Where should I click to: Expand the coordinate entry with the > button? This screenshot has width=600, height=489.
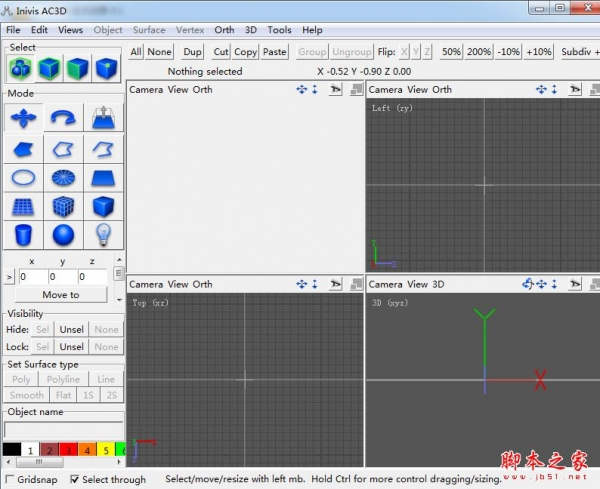[10, 277]
